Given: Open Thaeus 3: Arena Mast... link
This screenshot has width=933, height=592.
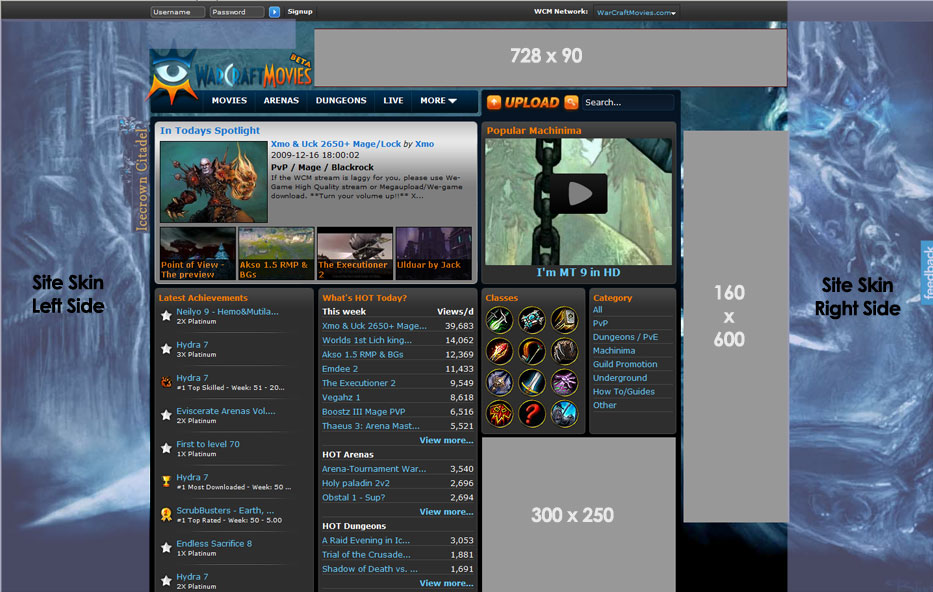Looking at the screenshot, I should coord(371,426).
